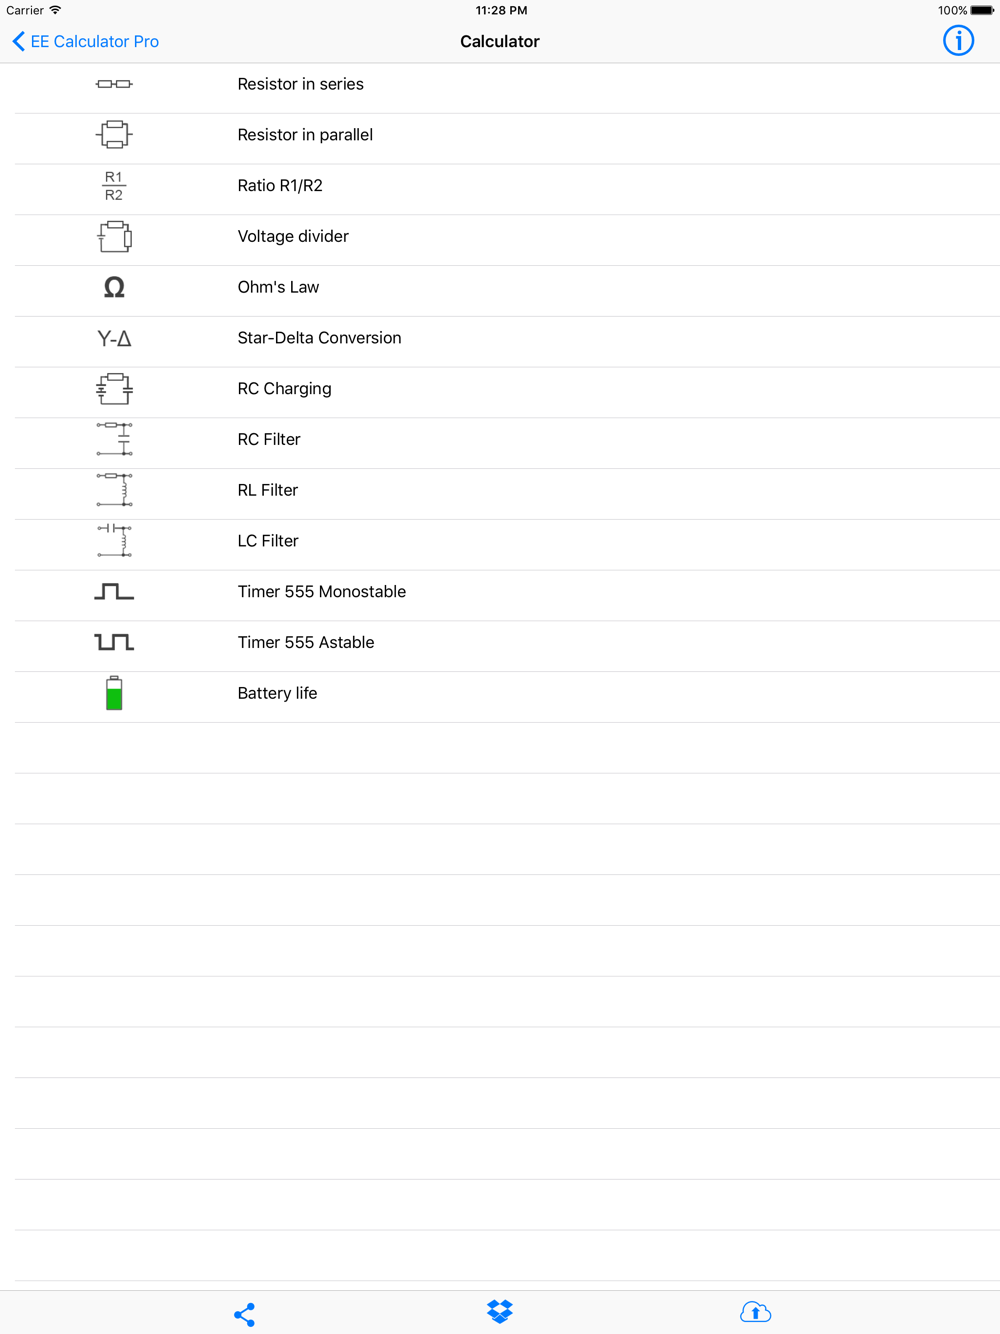Click the R1/R2 ratio icon
The height and width of the screenshot is (1334, 1000).
tap(114, 186)
